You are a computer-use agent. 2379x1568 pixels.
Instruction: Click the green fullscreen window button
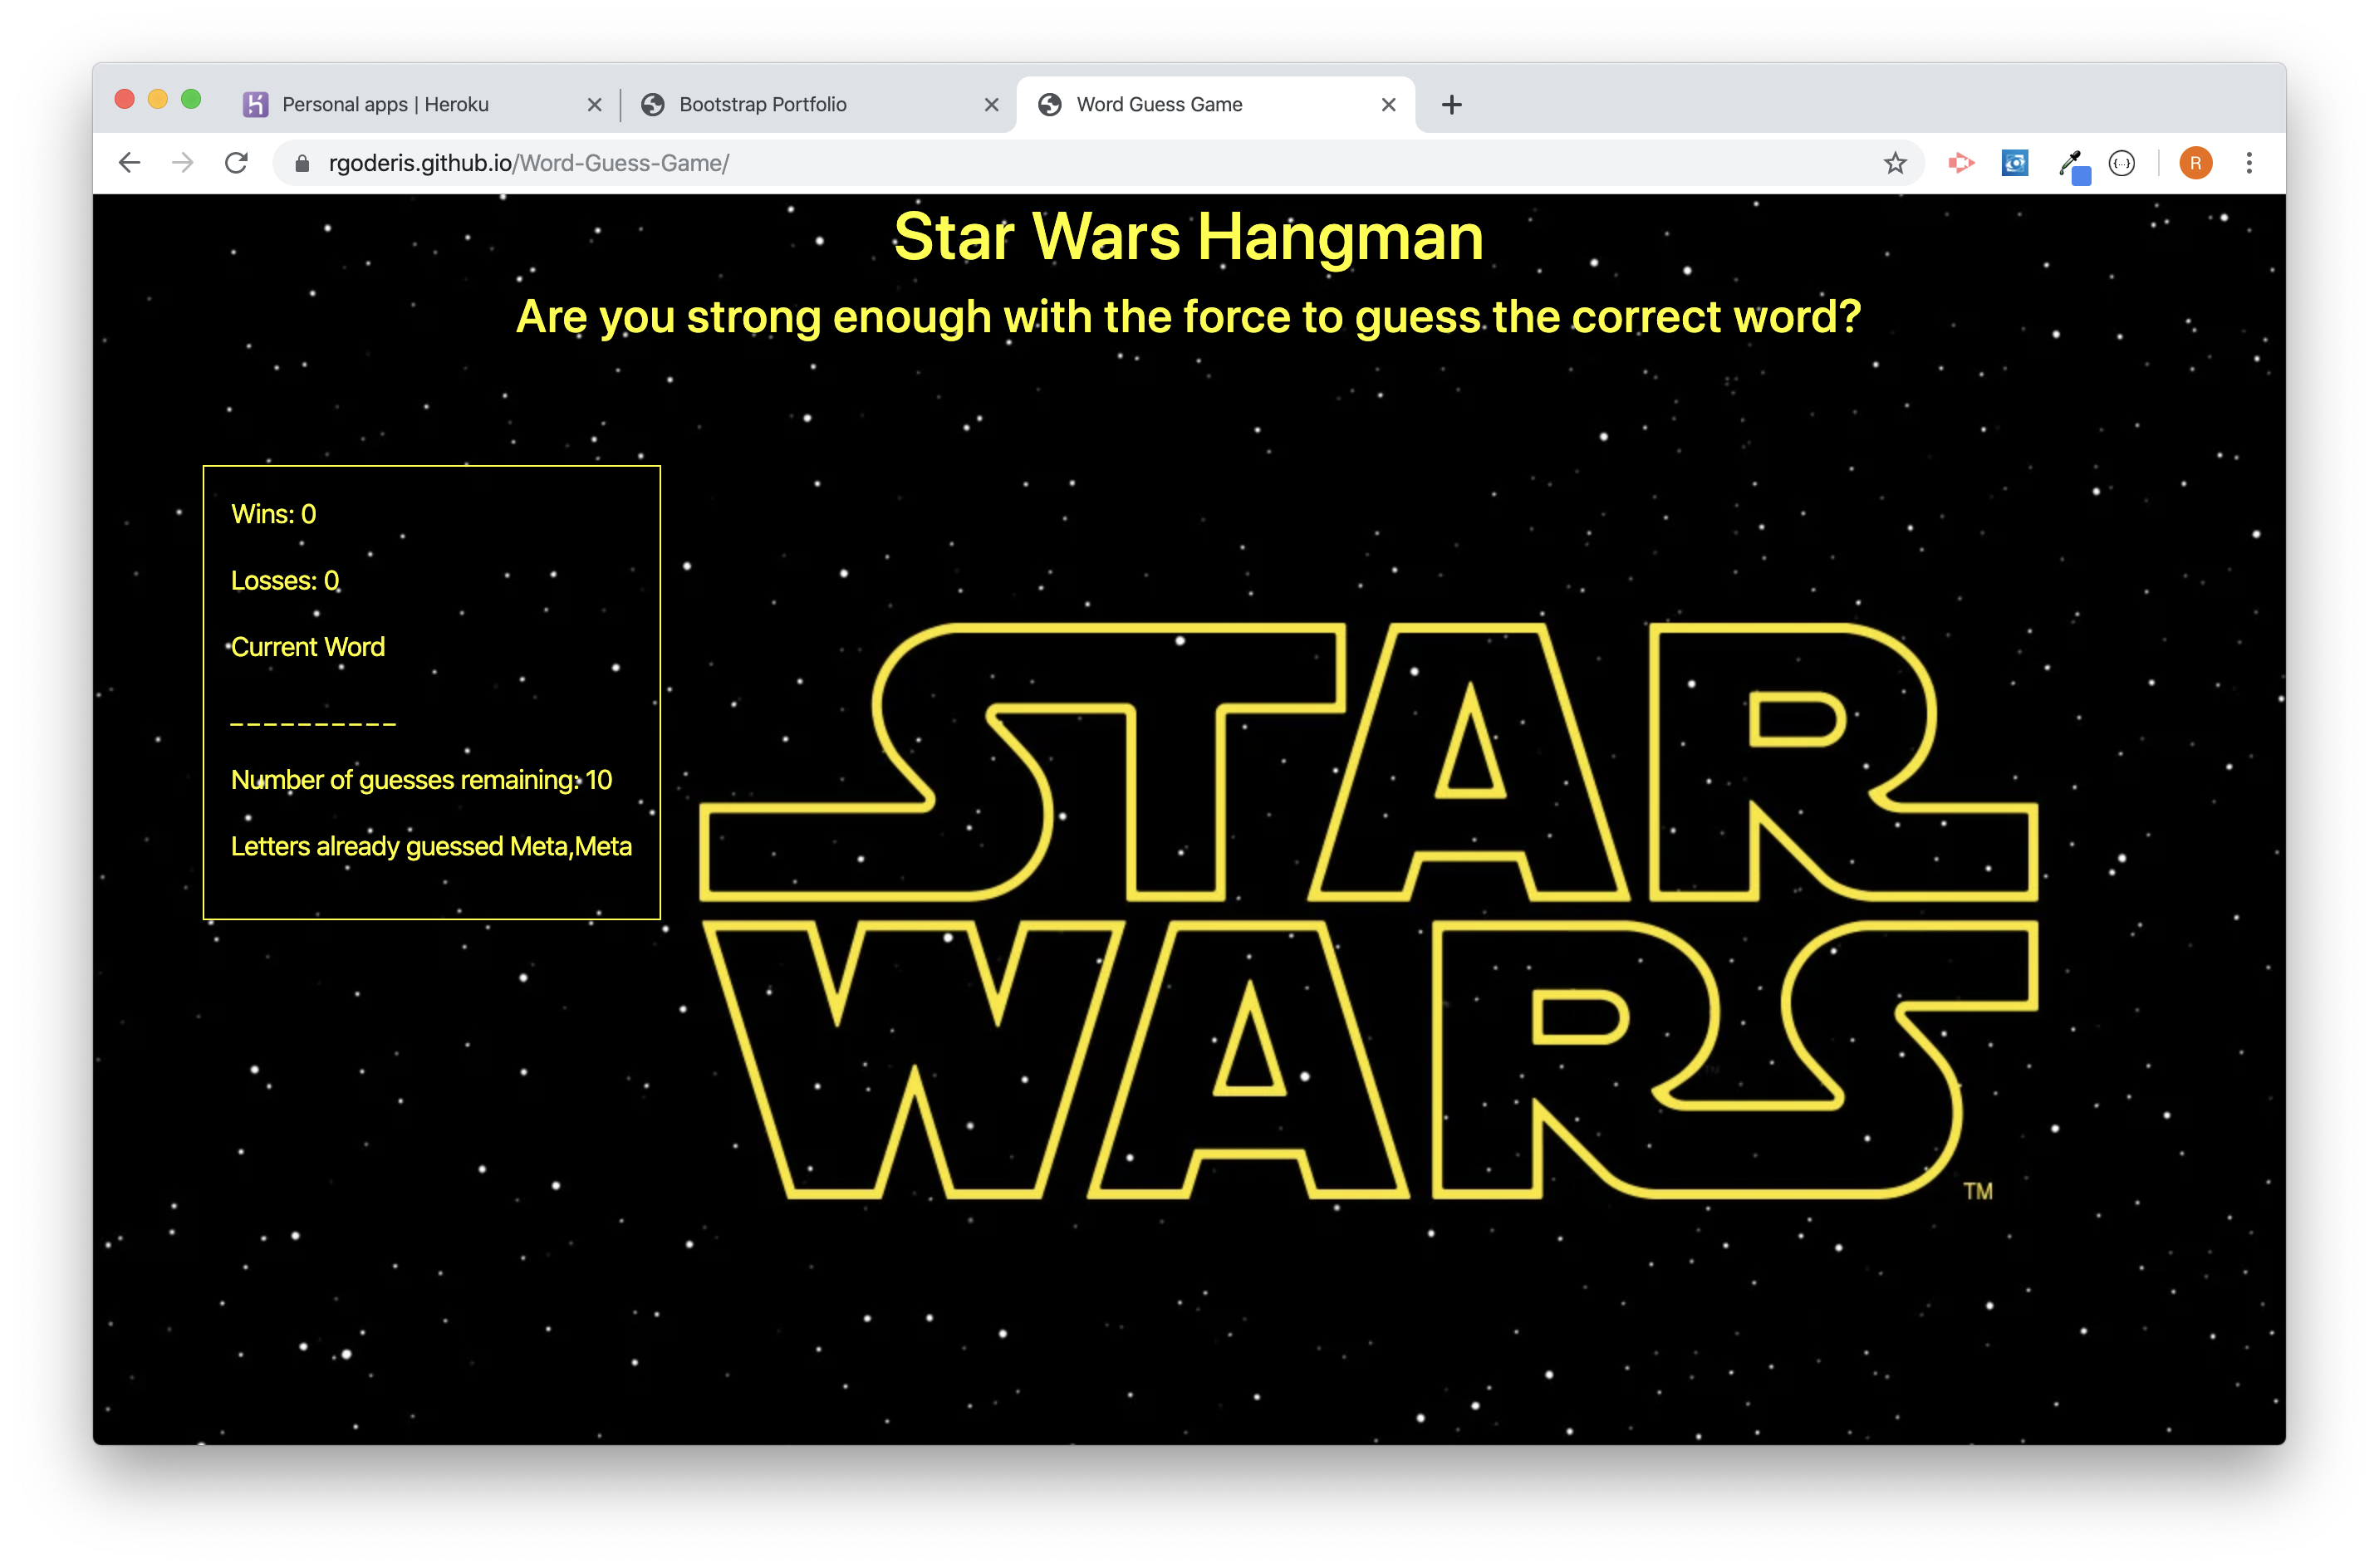coord(191,99)
